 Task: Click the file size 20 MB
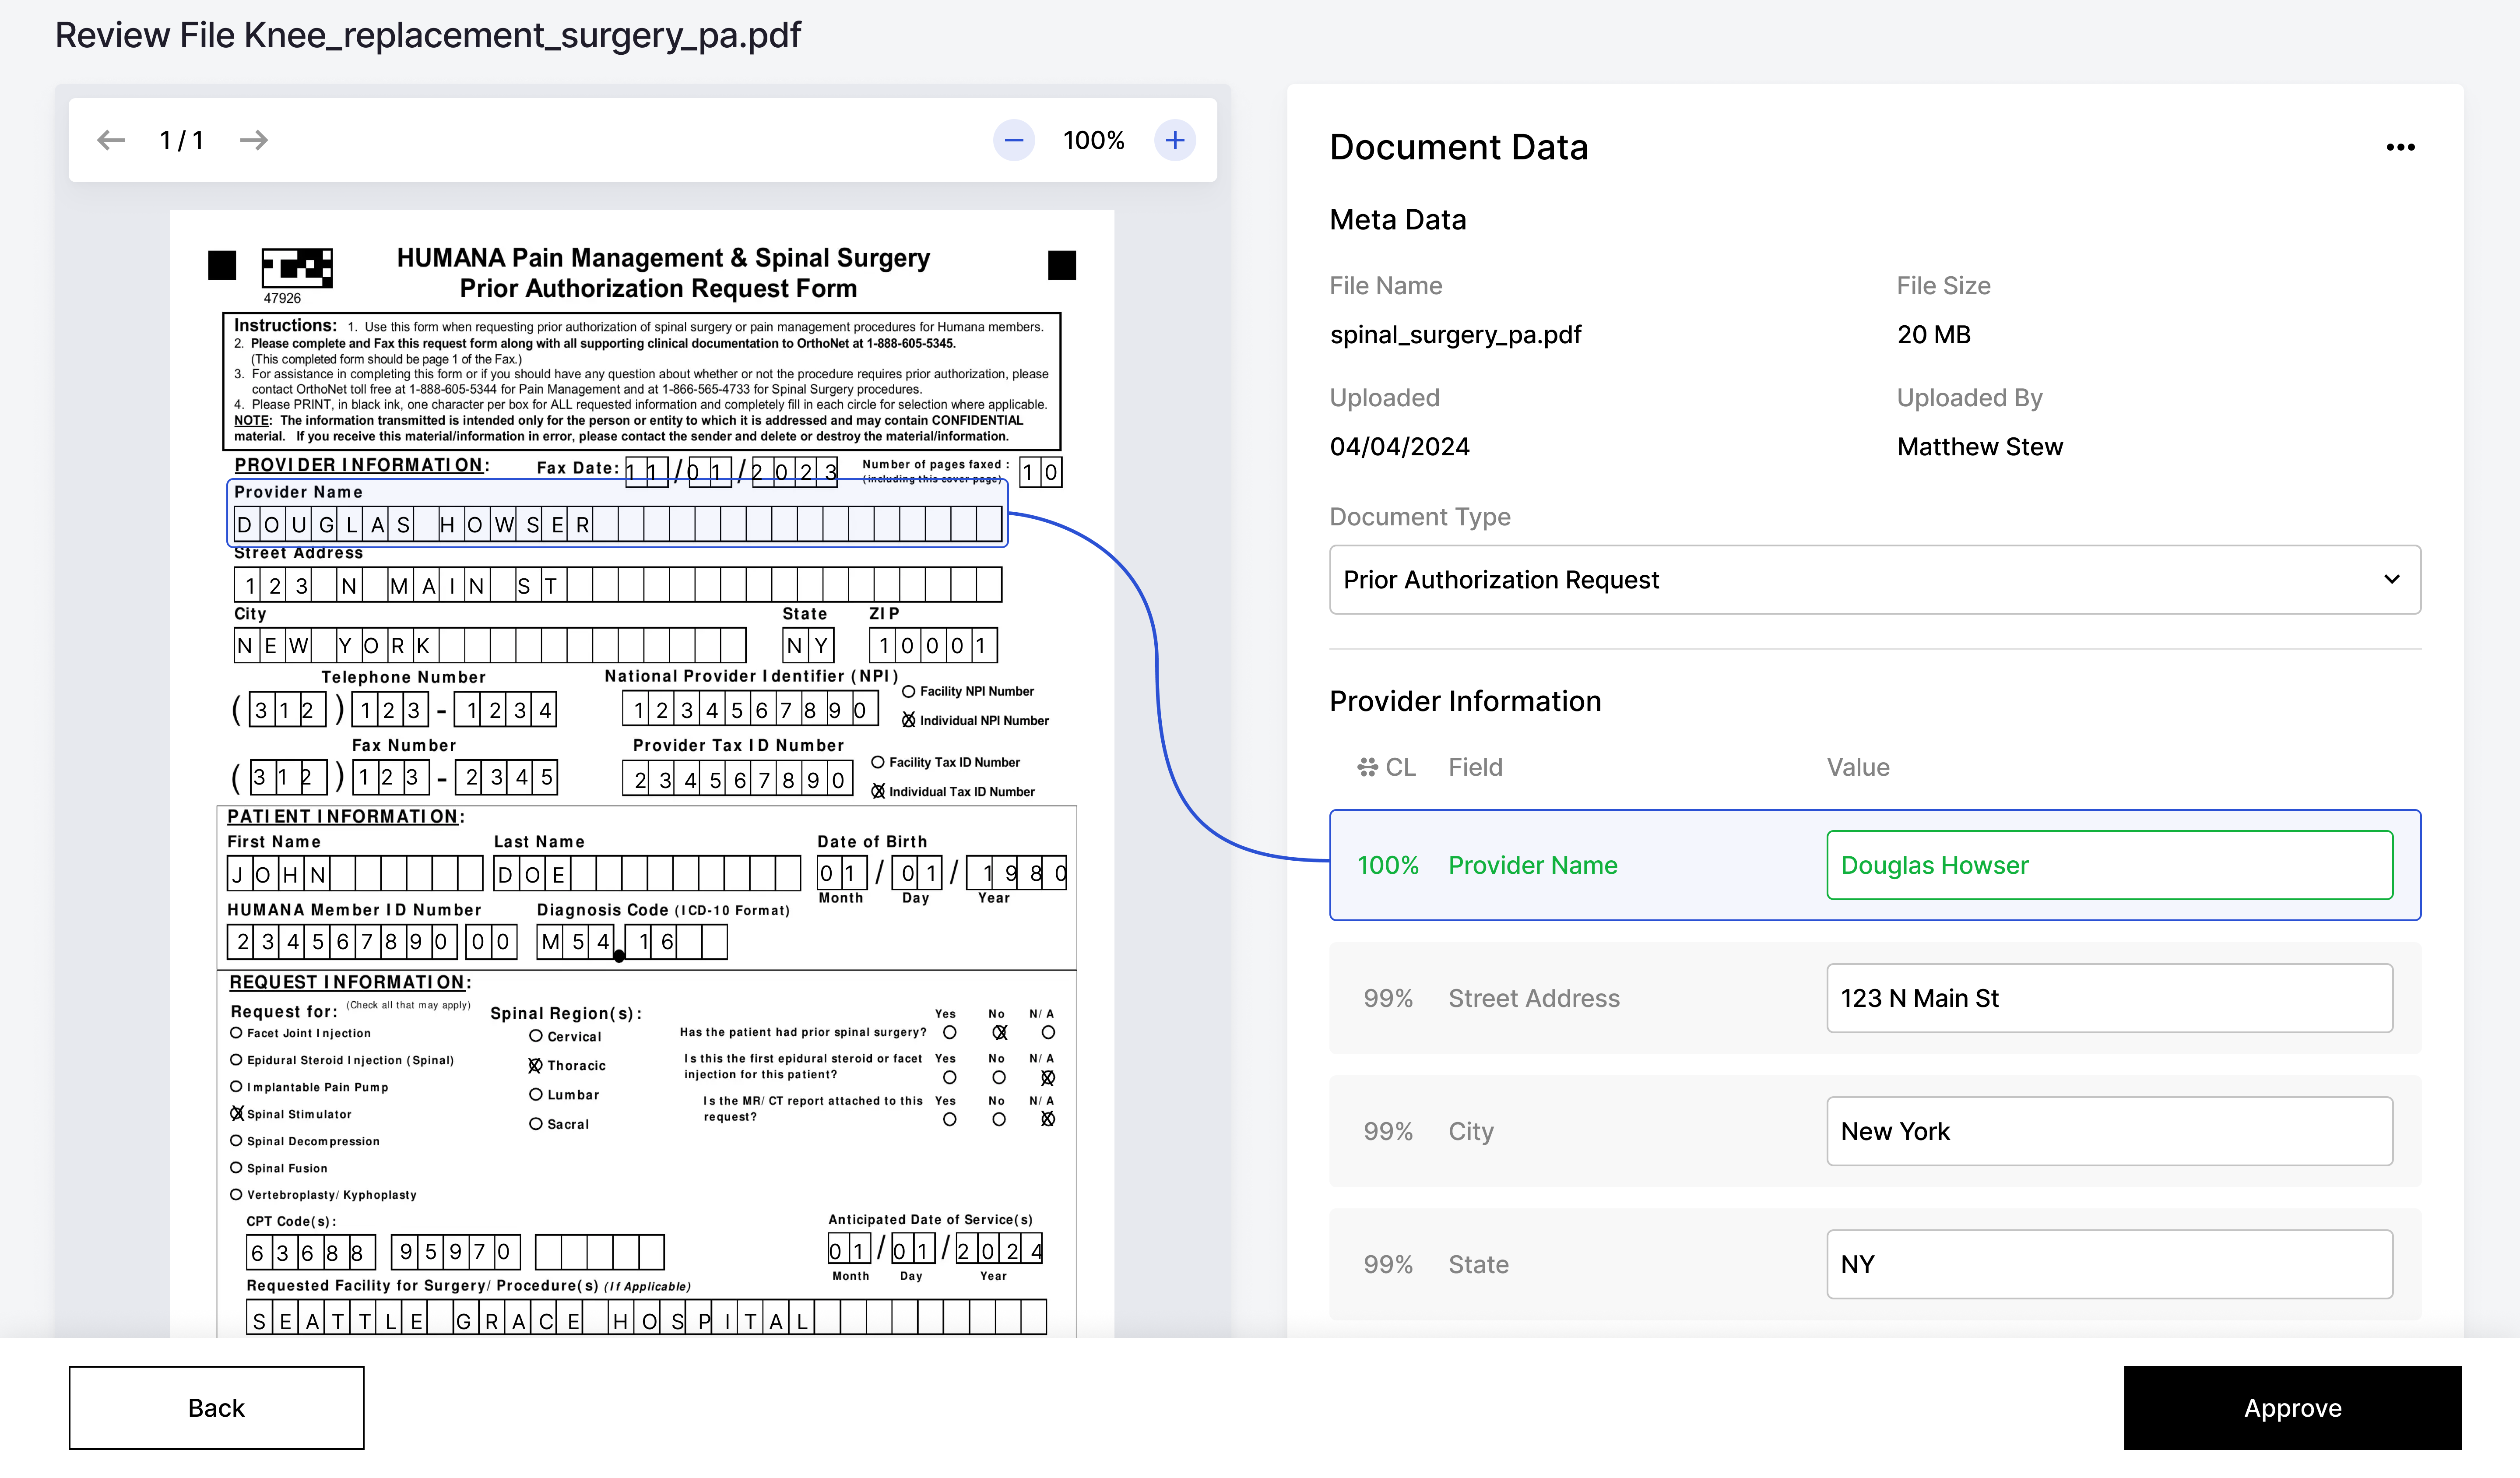(x=1933, y=335)
